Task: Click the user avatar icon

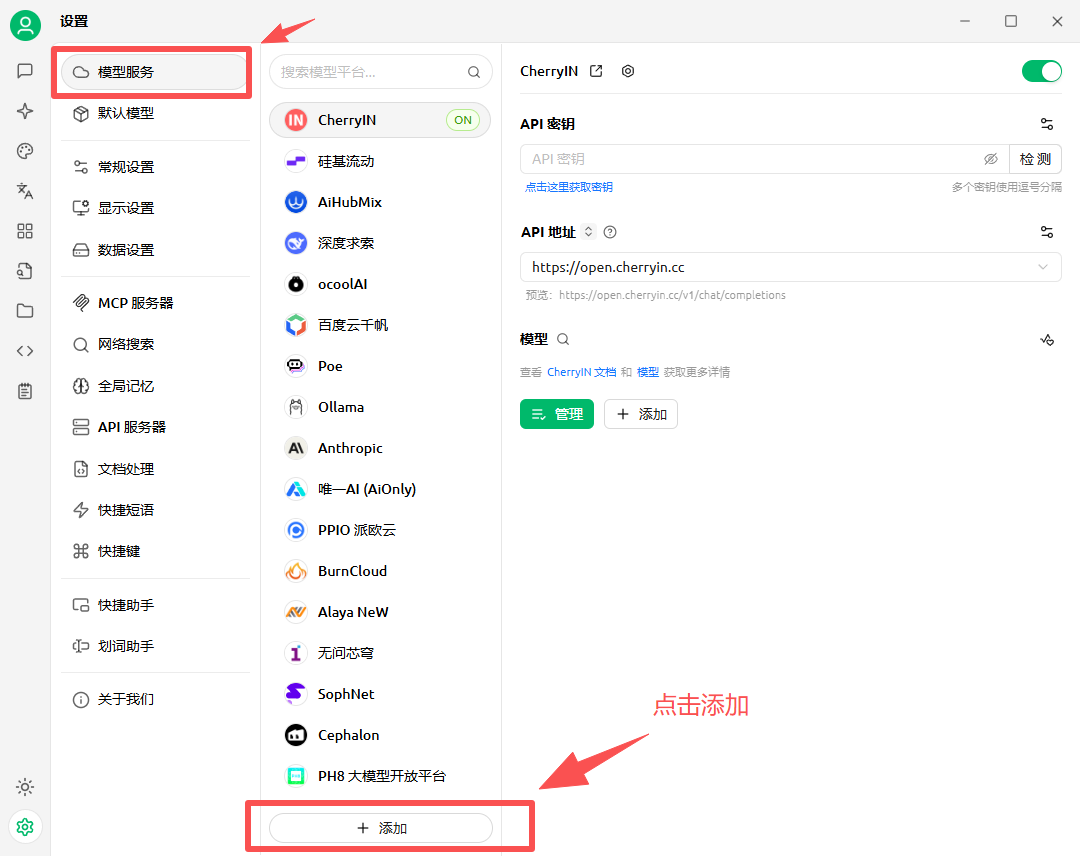Action: click(x=25, y=26)
